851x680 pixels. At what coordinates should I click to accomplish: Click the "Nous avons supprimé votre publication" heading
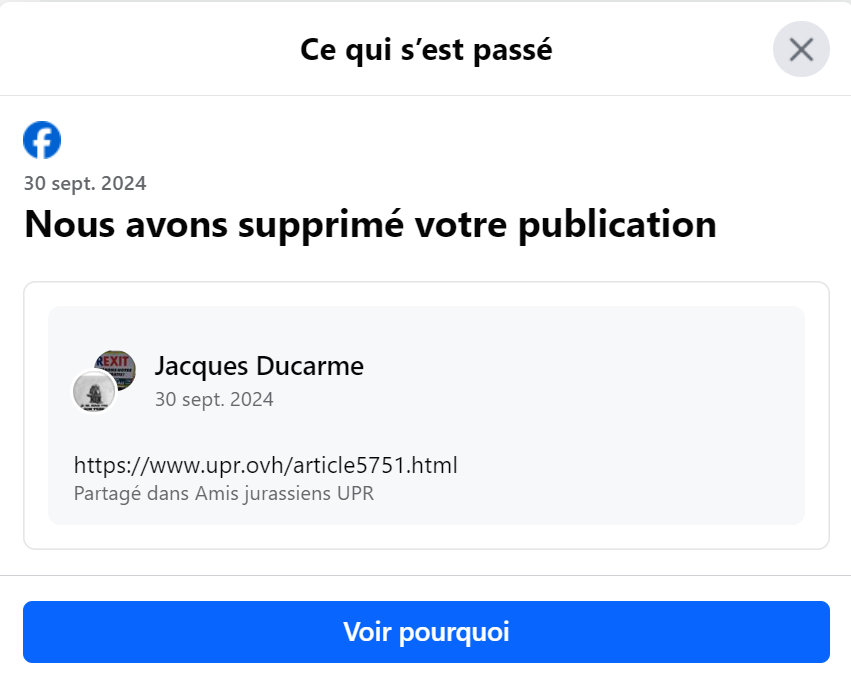pos(371,225)
